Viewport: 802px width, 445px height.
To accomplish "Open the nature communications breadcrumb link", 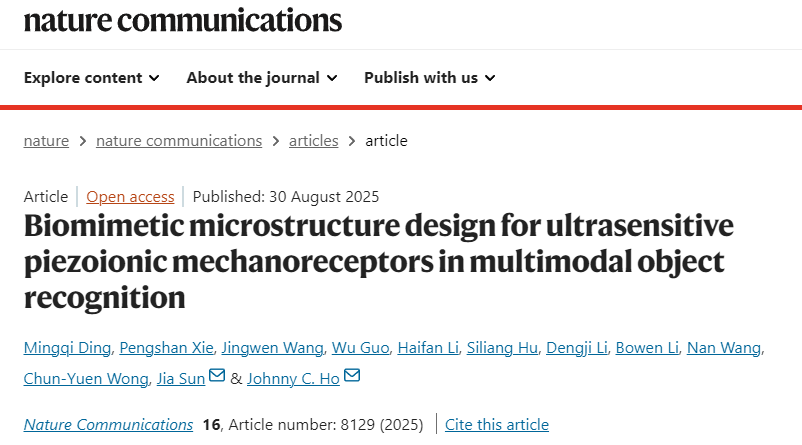I will [x=179, y=141].
